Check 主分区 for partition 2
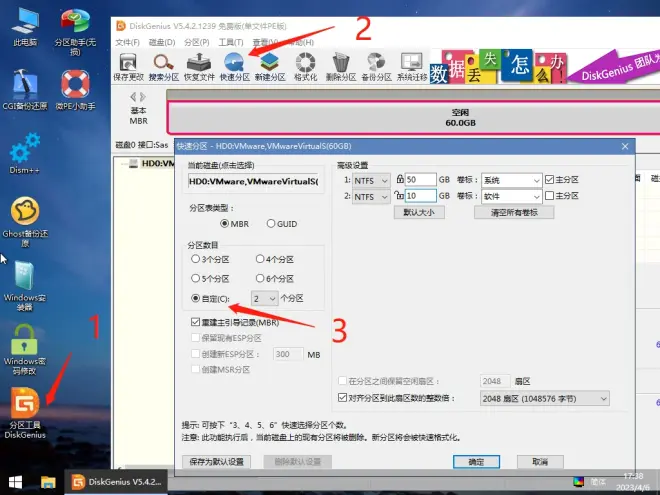The width and height of the screenshot is (660, 495). pos(549,196)
